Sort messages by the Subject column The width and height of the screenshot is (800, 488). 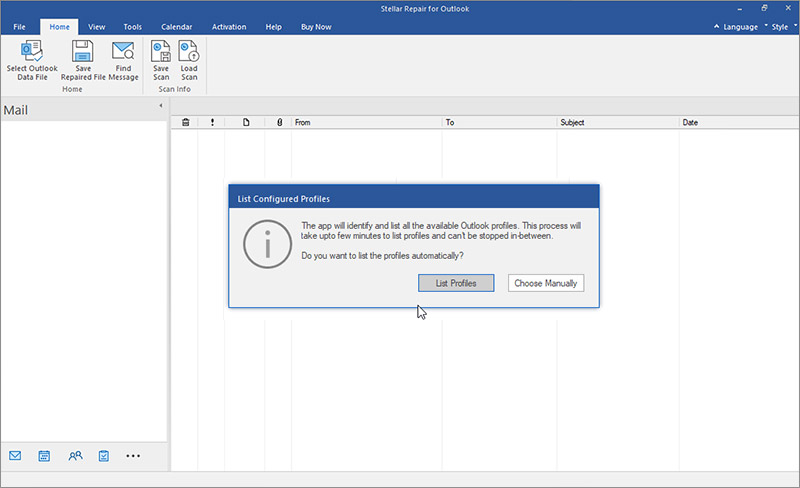618,123
